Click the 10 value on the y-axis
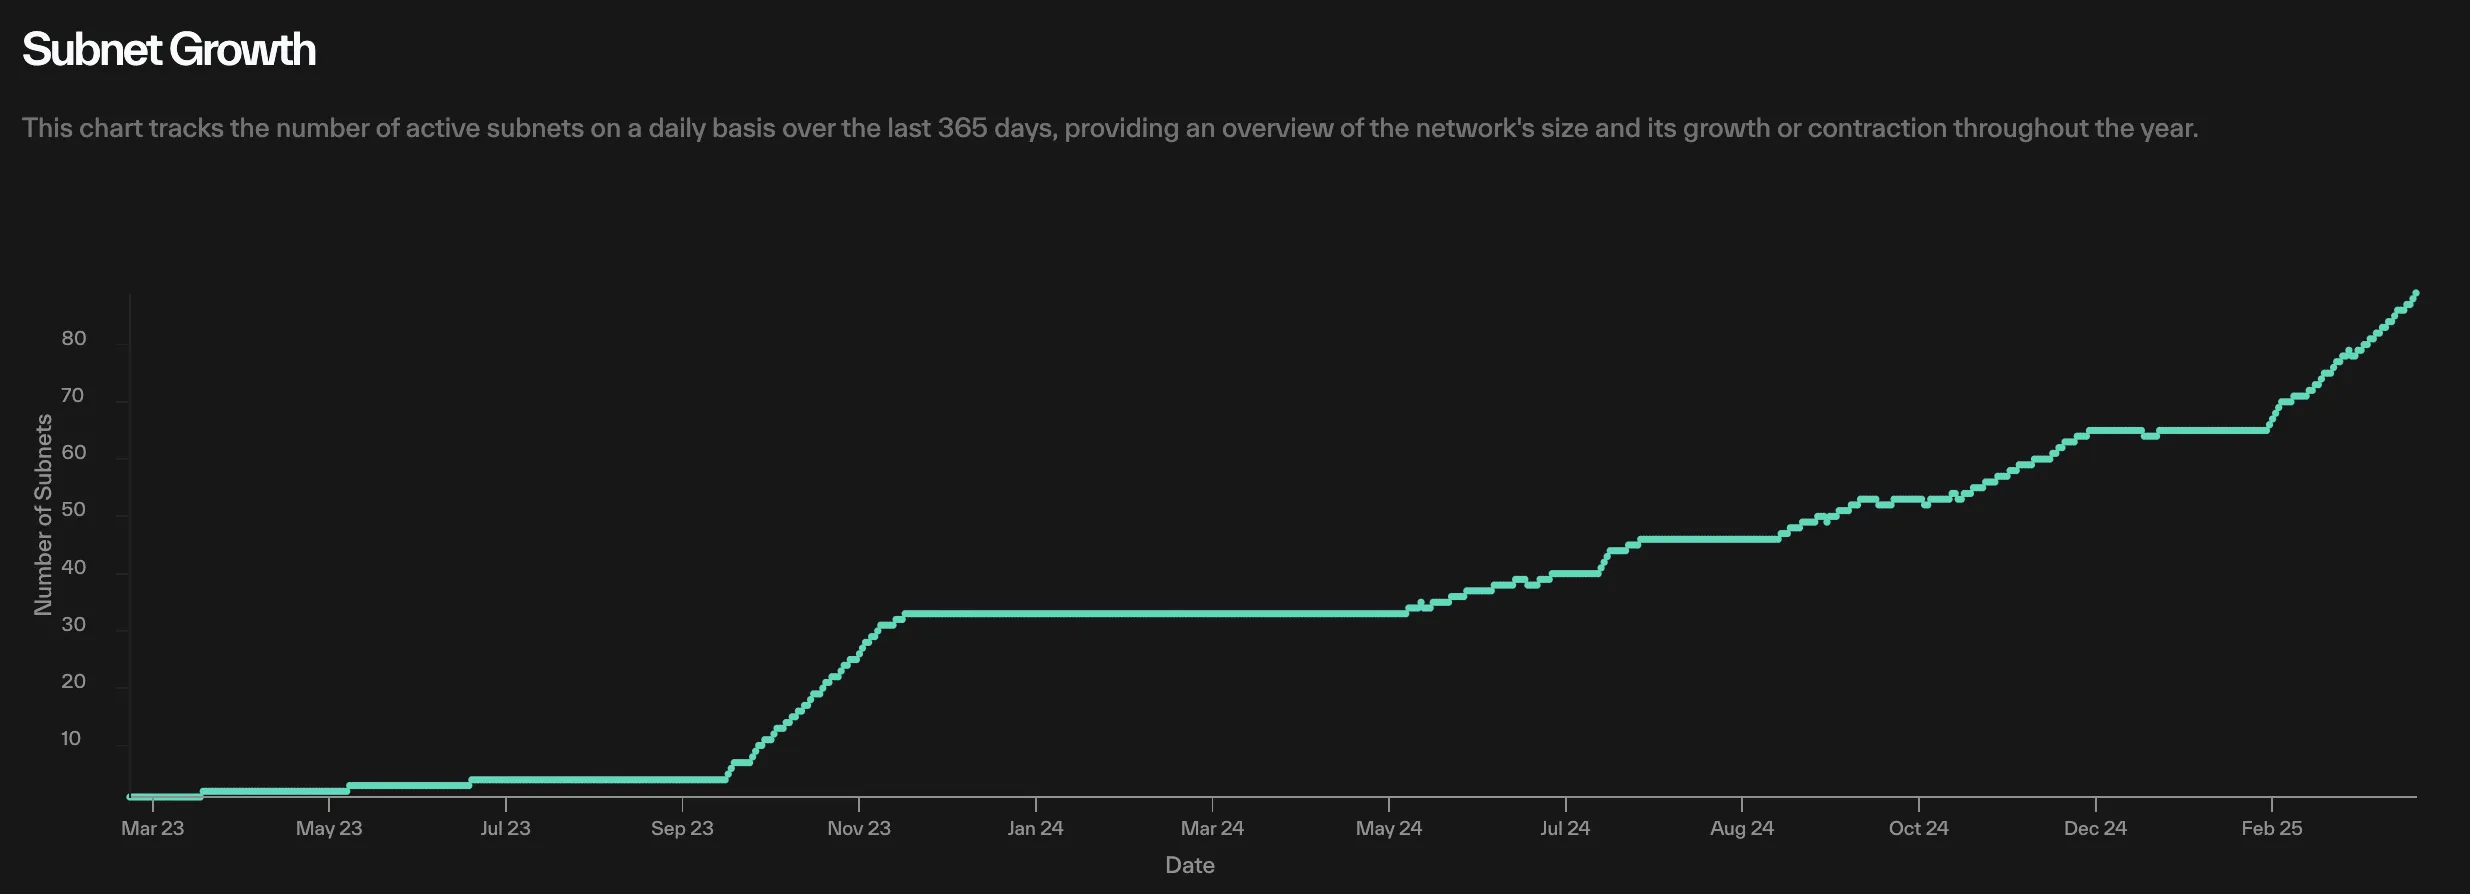 click(x=71, y=739)
